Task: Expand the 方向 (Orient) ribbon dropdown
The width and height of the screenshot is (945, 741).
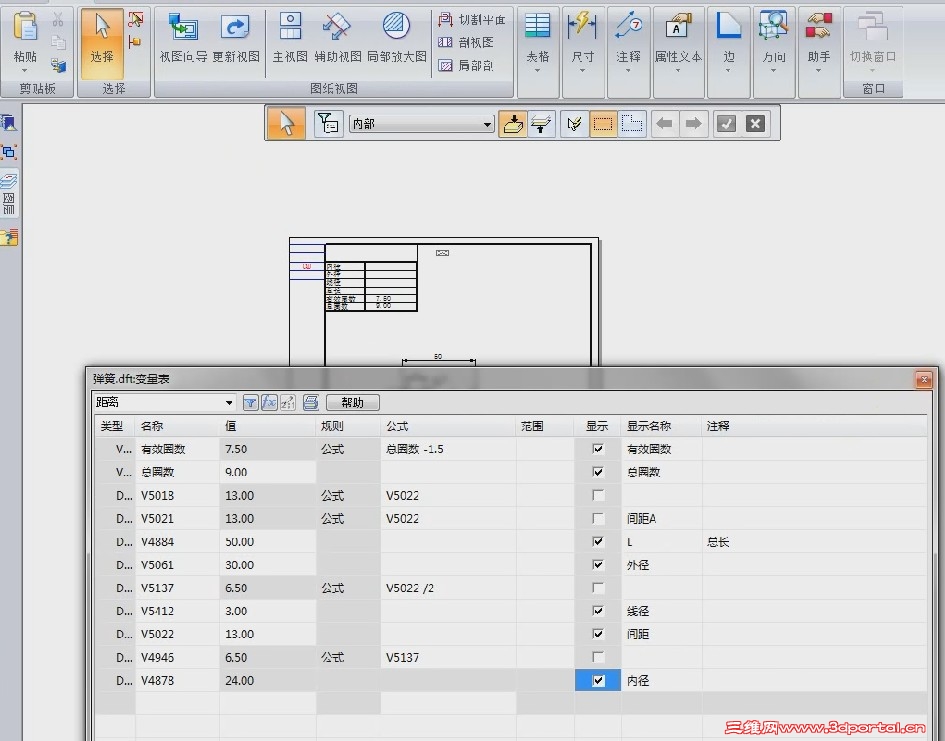Action: coord(774,70)
